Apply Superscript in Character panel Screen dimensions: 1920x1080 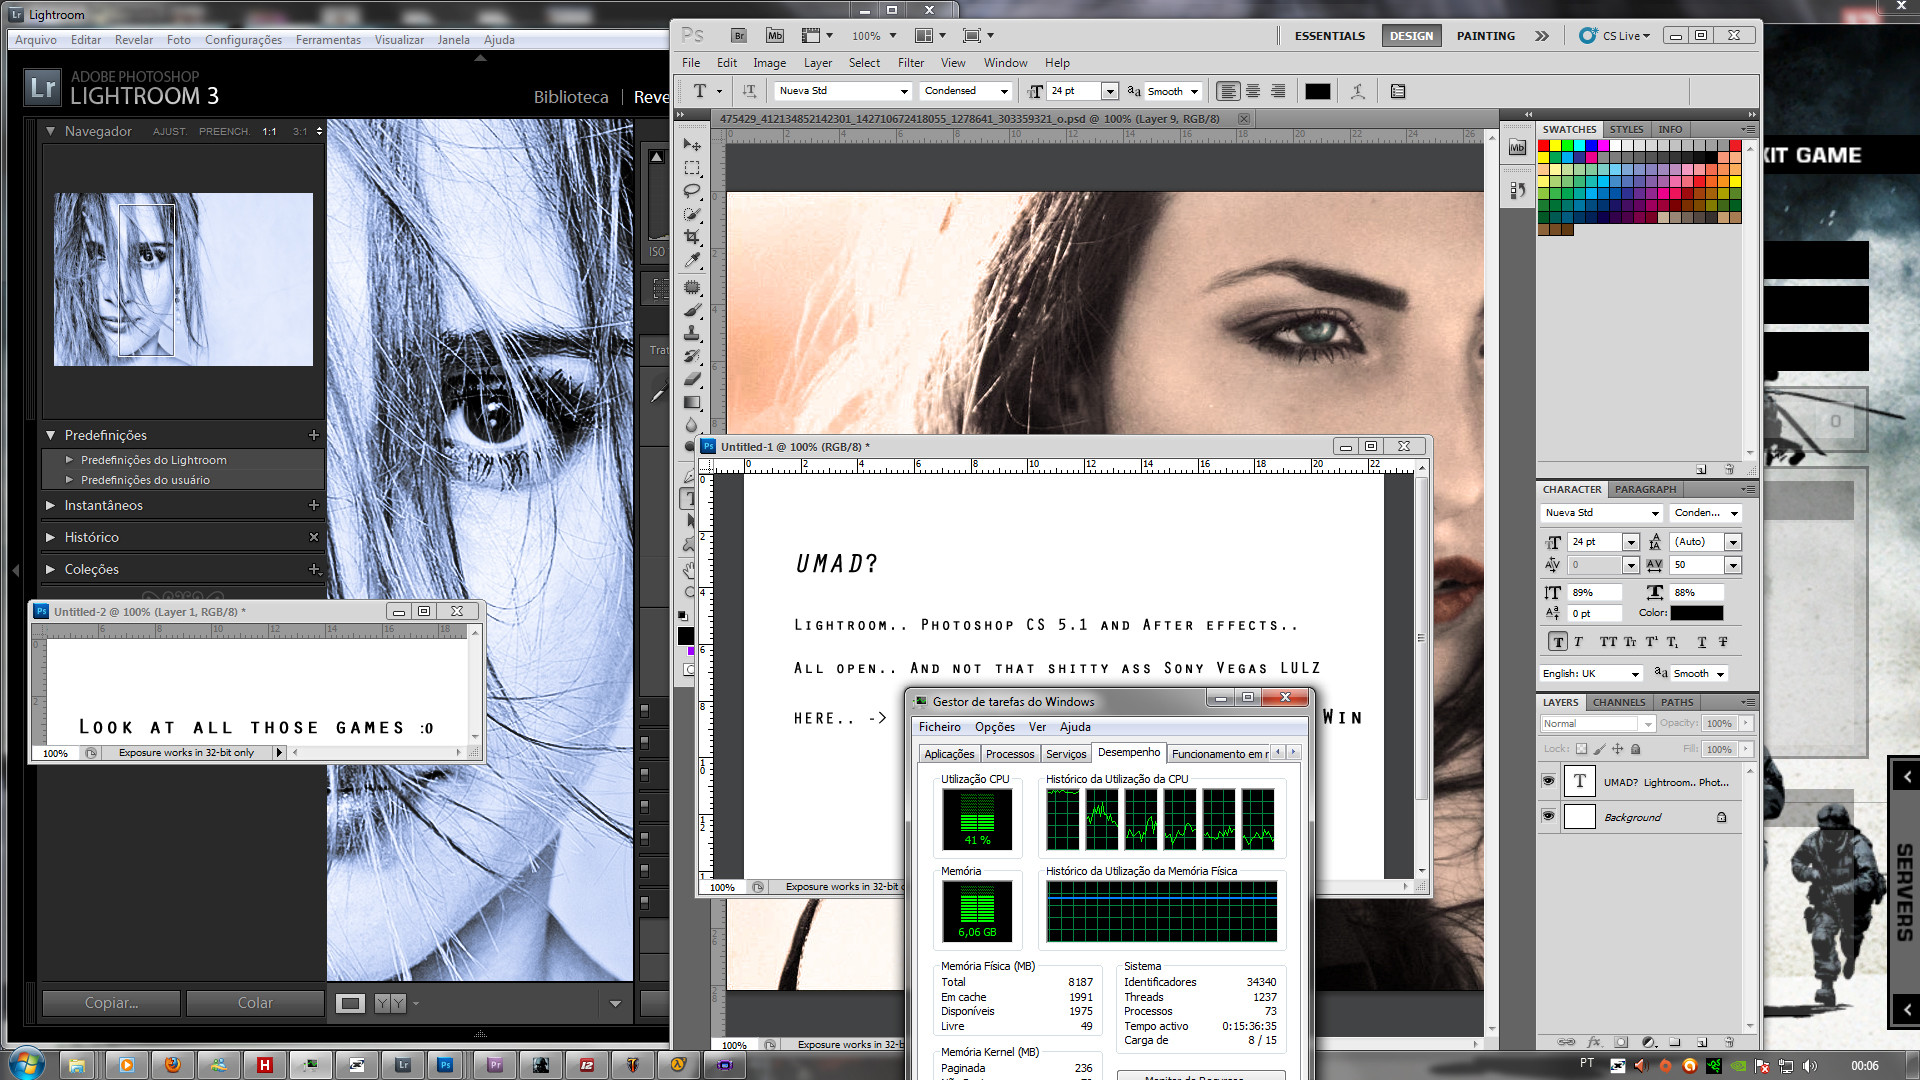click(x=1652, y=642)
